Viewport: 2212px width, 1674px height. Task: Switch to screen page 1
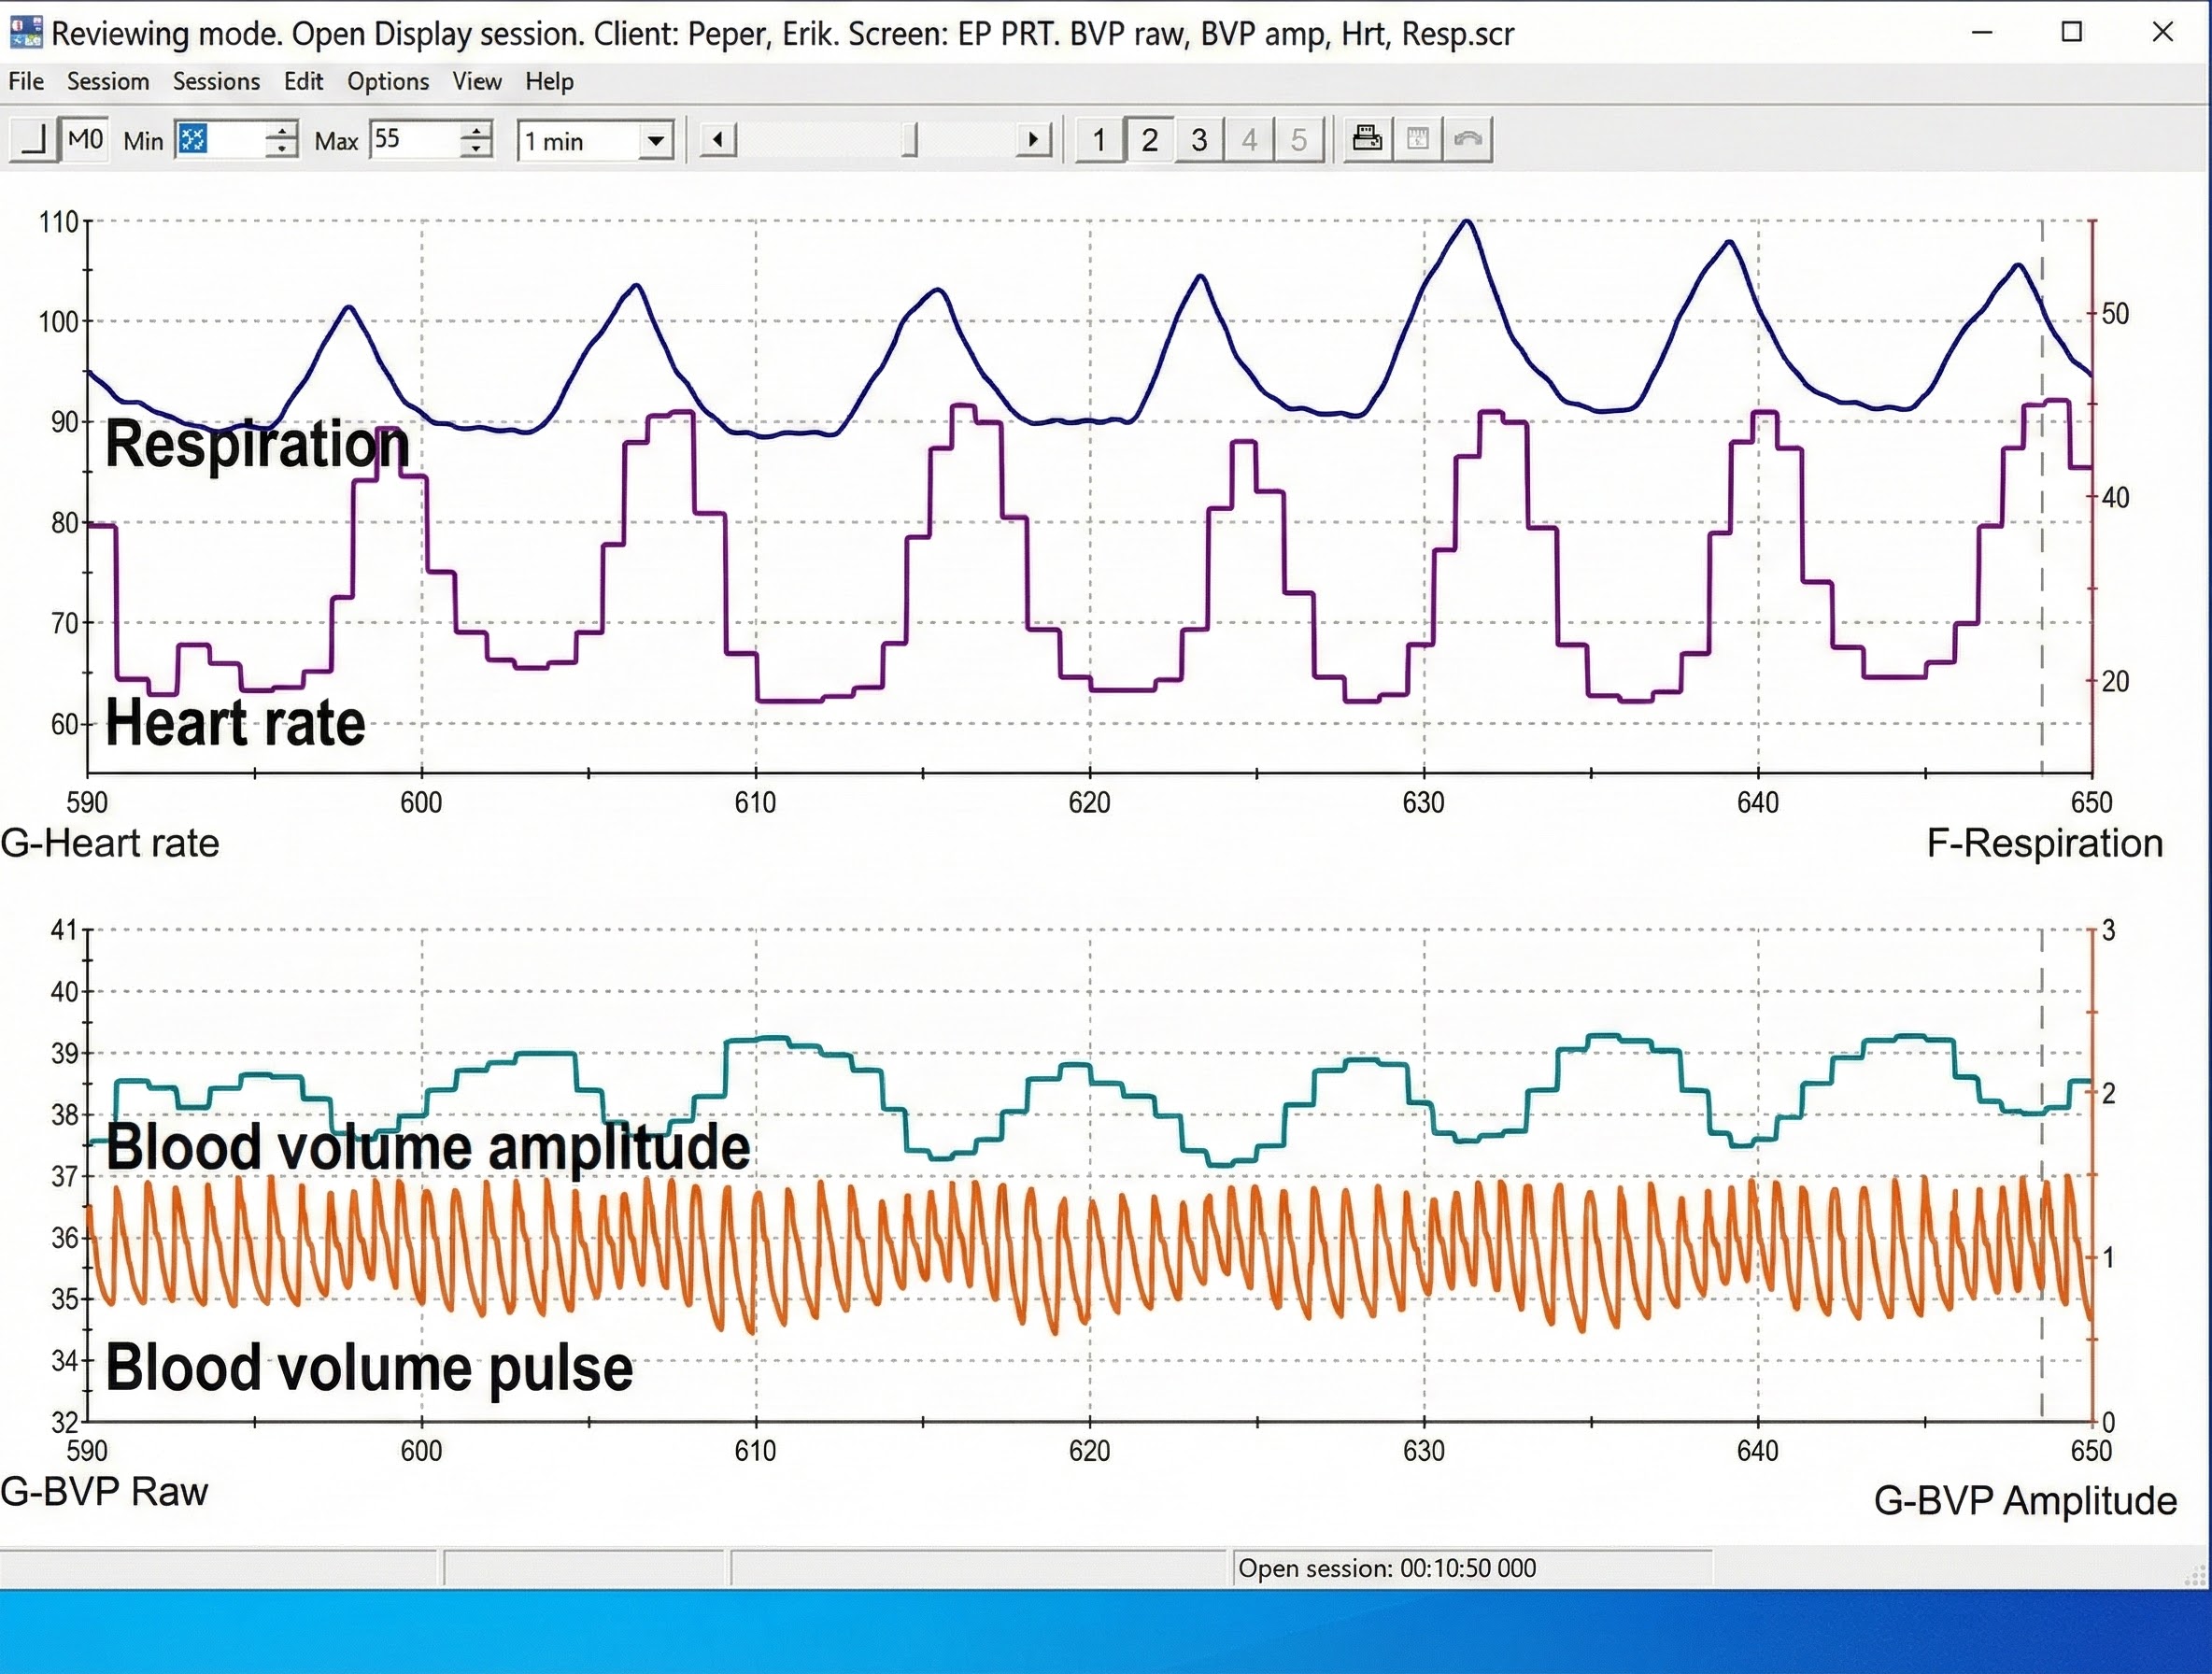point(1098,139)
